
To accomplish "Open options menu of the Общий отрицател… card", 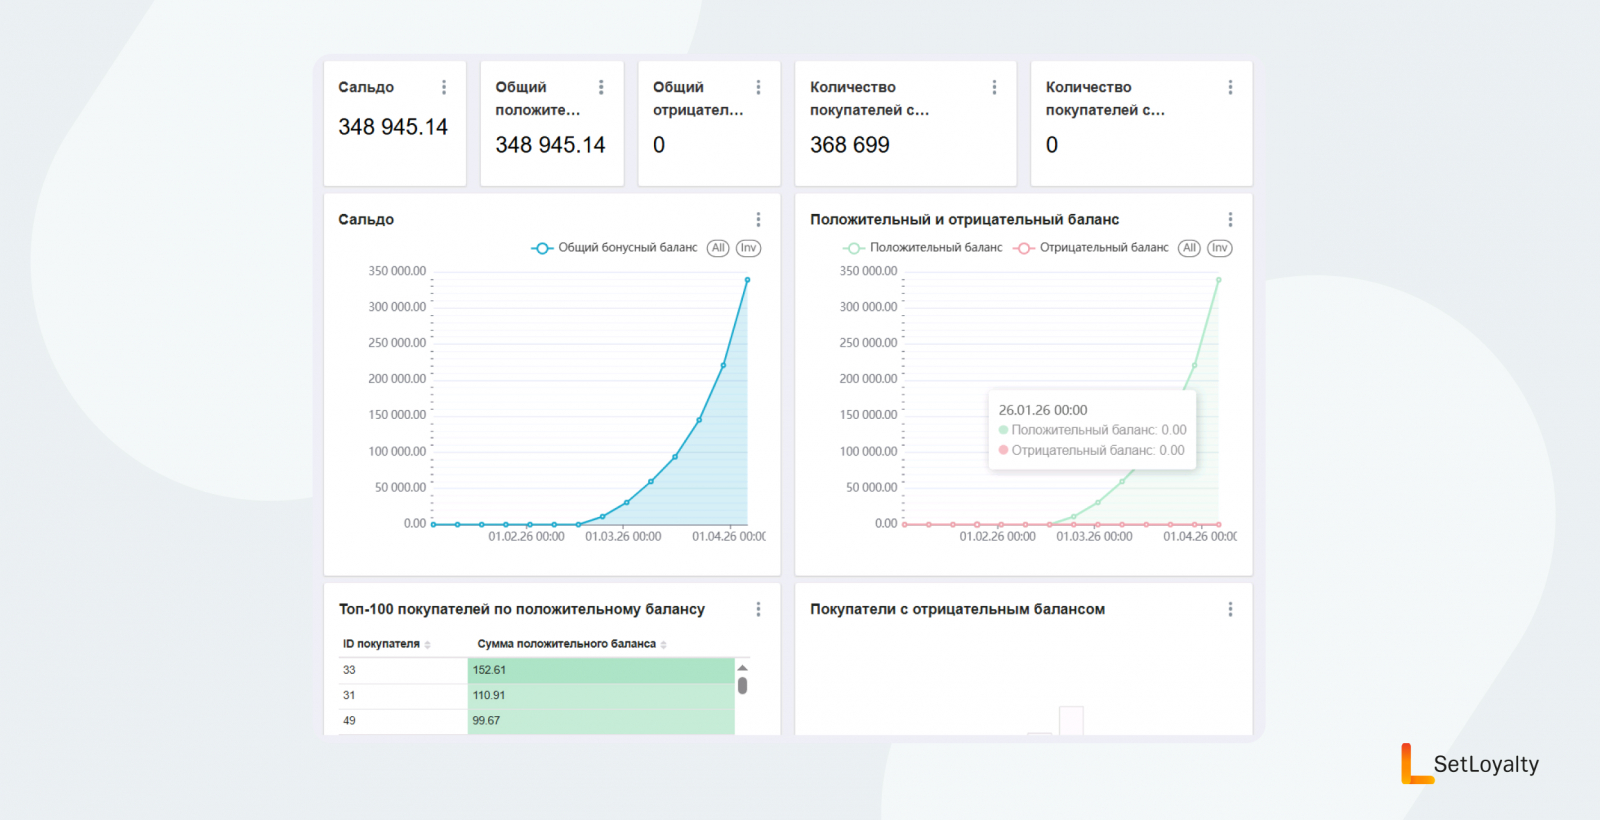I will pyautogui.click(x=758, y=88).
